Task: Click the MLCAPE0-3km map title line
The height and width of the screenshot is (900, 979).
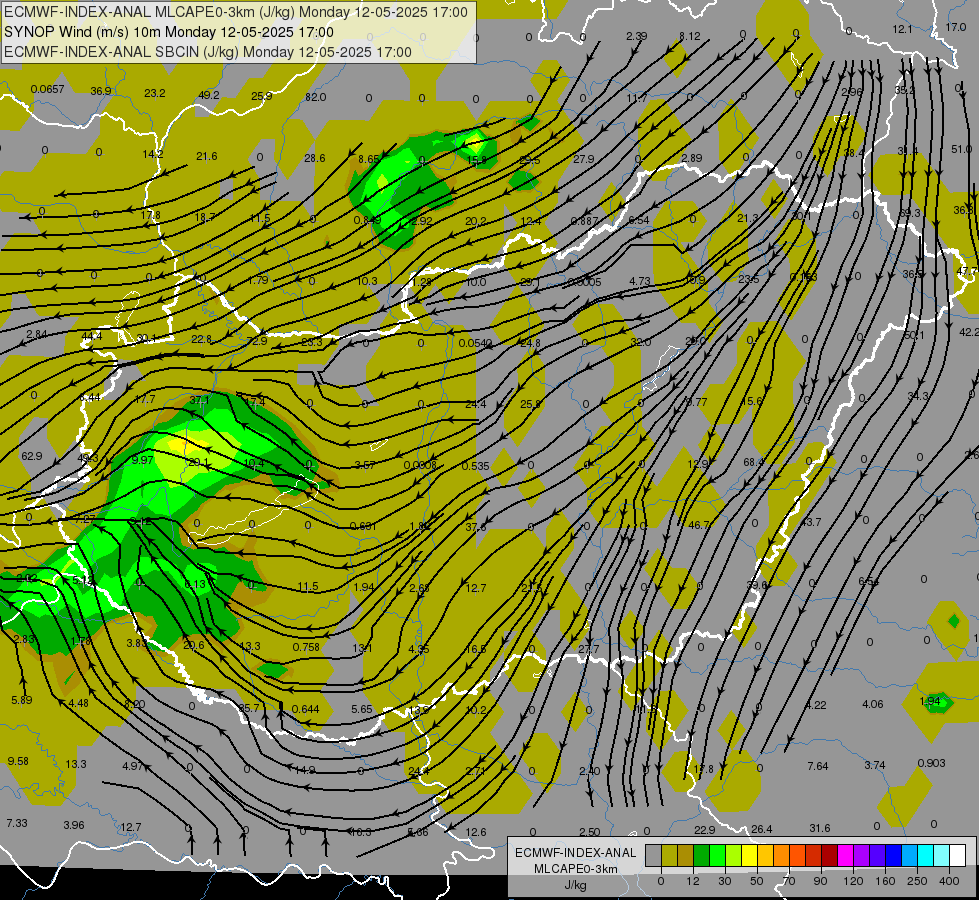Action: coord(235,12)
